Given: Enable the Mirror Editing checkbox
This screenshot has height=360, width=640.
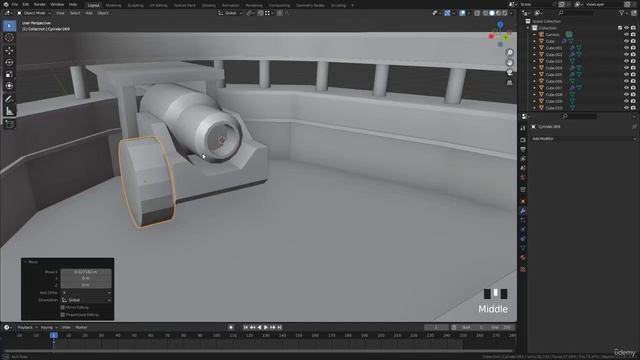Looking at the screenshot, I should [x=63, y=307].
